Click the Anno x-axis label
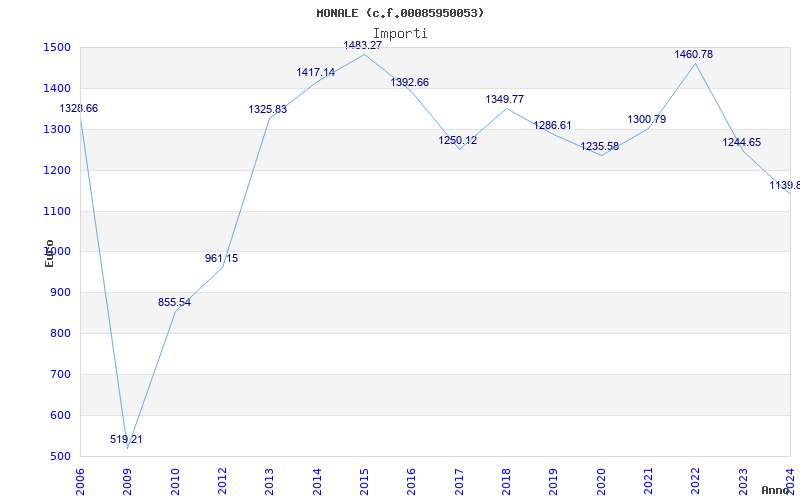800x500 pixels. (774, 490)
